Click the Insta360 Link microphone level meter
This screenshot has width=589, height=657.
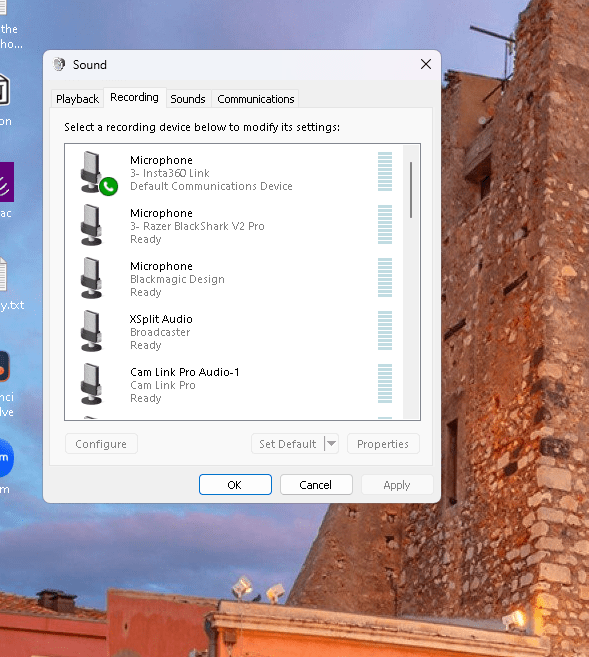(x=385, y=171)
